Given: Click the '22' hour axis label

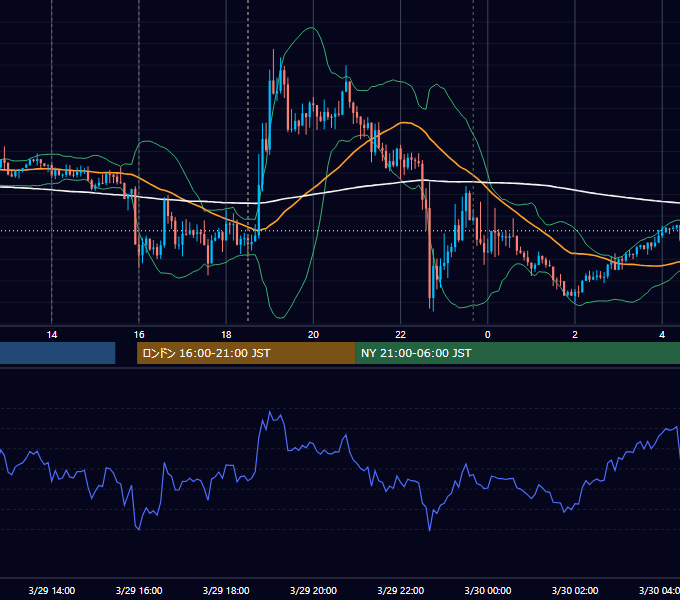Looking at the screenshot, I should [x=400, y=335].
